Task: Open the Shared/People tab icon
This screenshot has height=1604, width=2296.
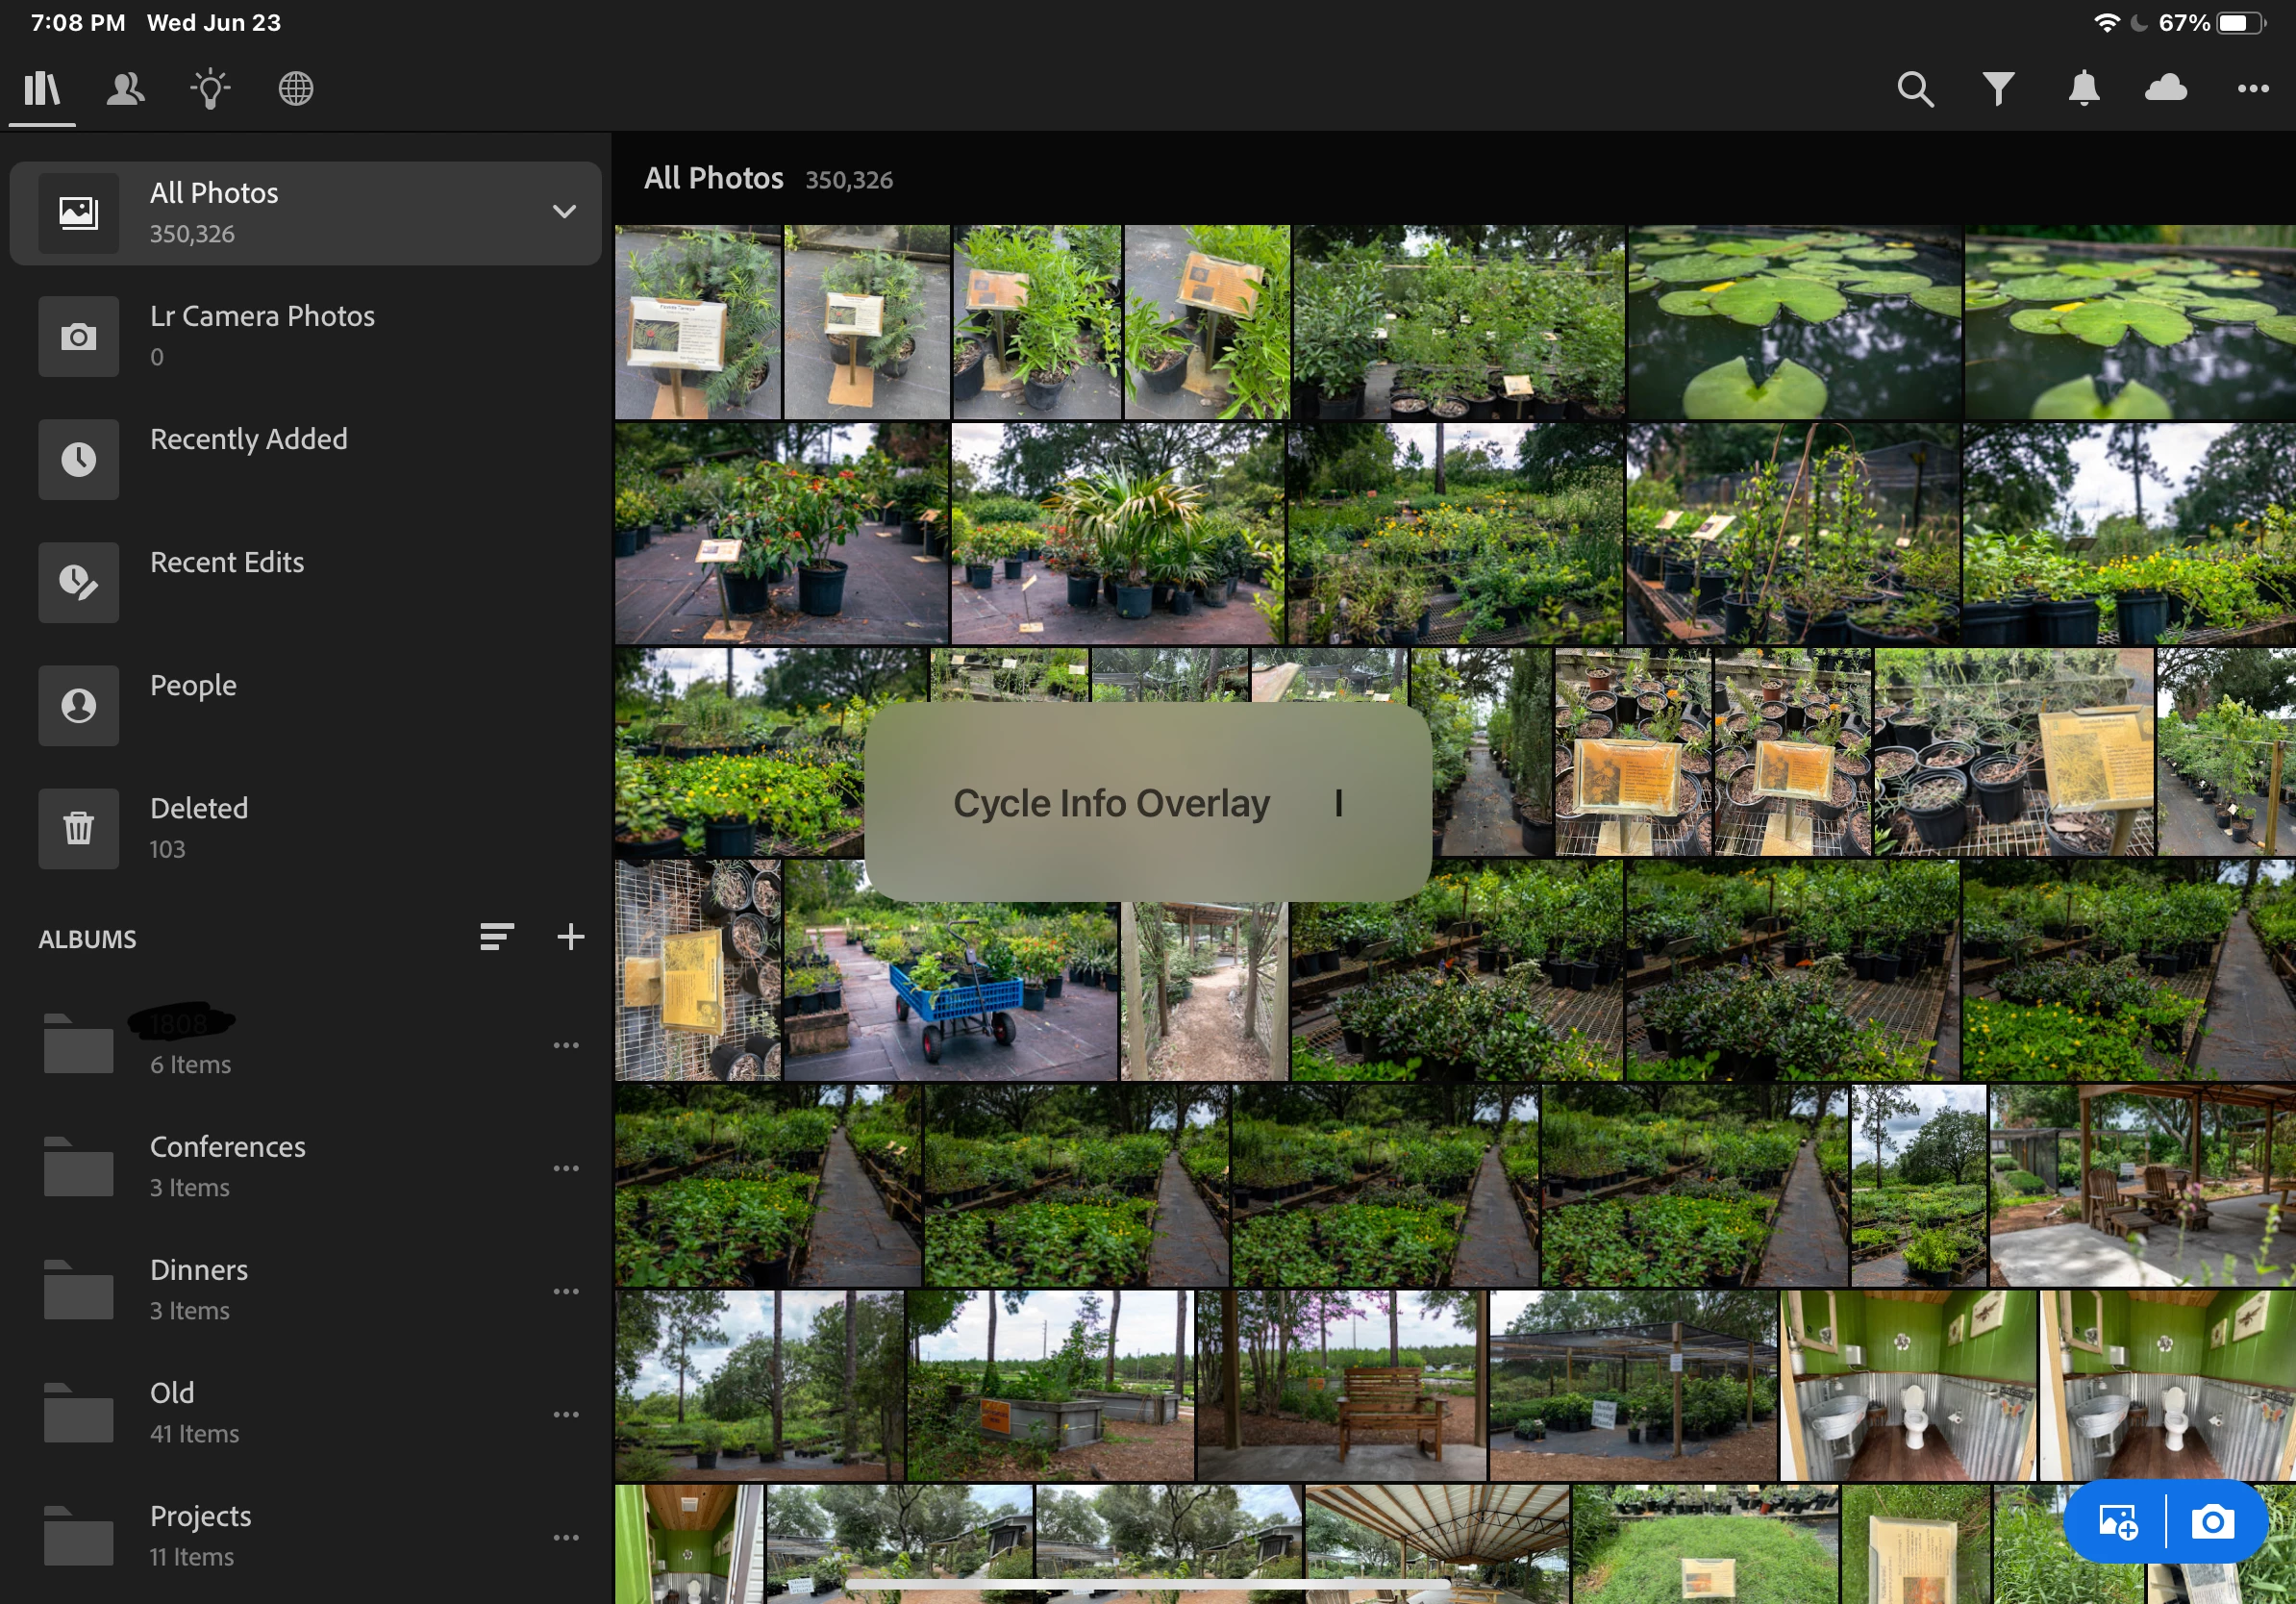Action: (126, 89)
